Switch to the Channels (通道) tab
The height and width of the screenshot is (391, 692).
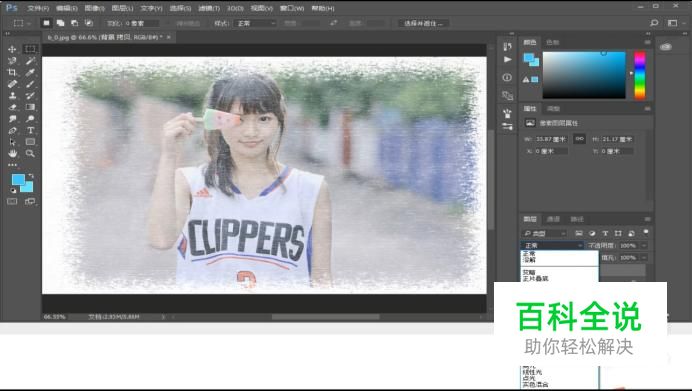click(x=553, y=219)
